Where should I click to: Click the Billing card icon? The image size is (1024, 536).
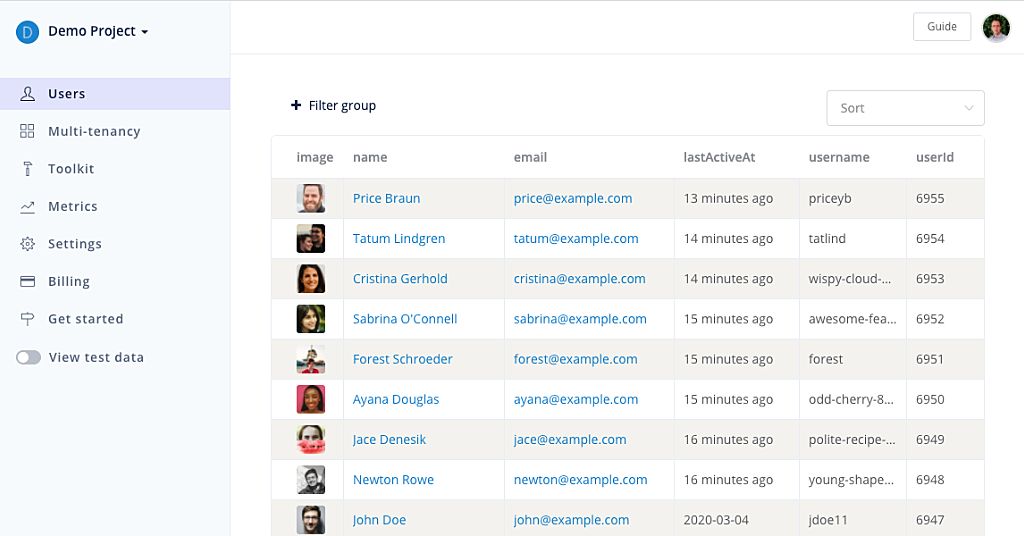(27, 282)
